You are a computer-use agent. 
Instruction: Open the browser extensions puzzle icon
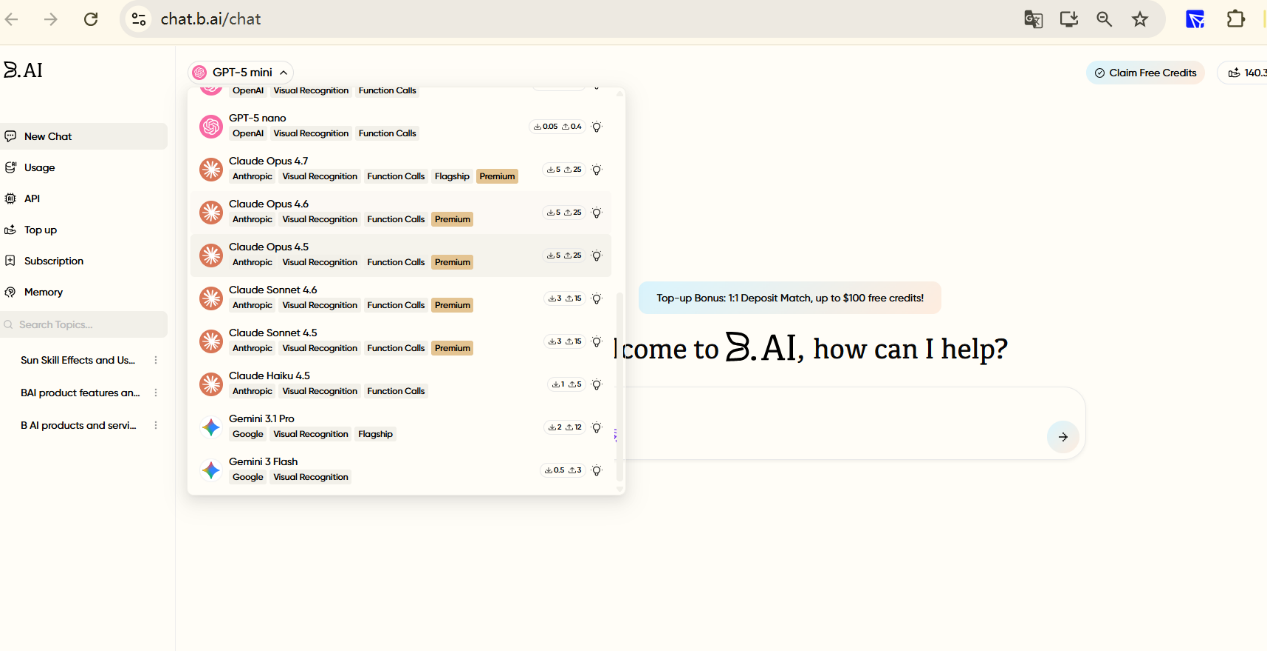point(1236,19)
